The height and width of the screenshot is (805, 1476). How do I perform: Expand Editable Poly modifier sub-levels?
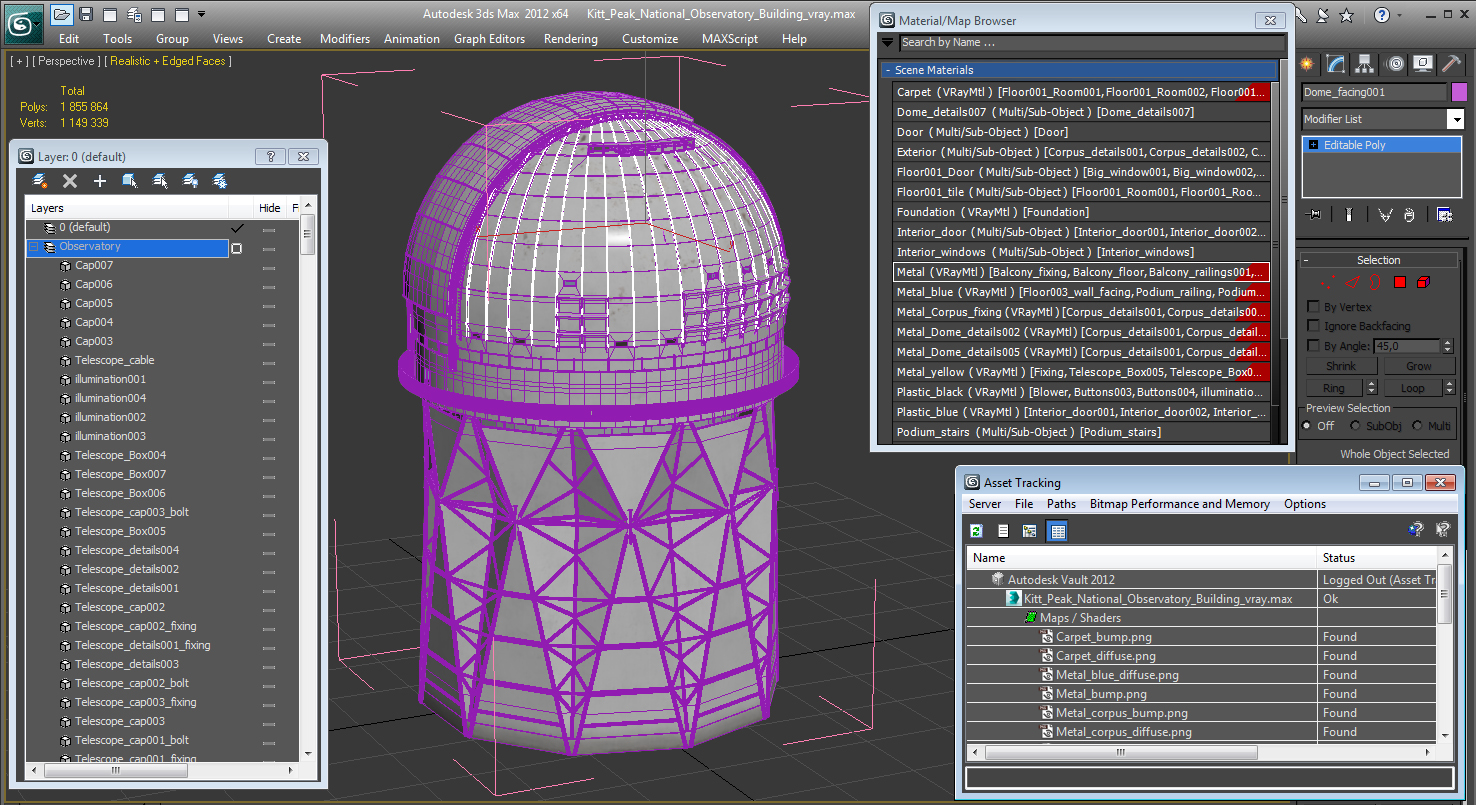click(1313, 145)
